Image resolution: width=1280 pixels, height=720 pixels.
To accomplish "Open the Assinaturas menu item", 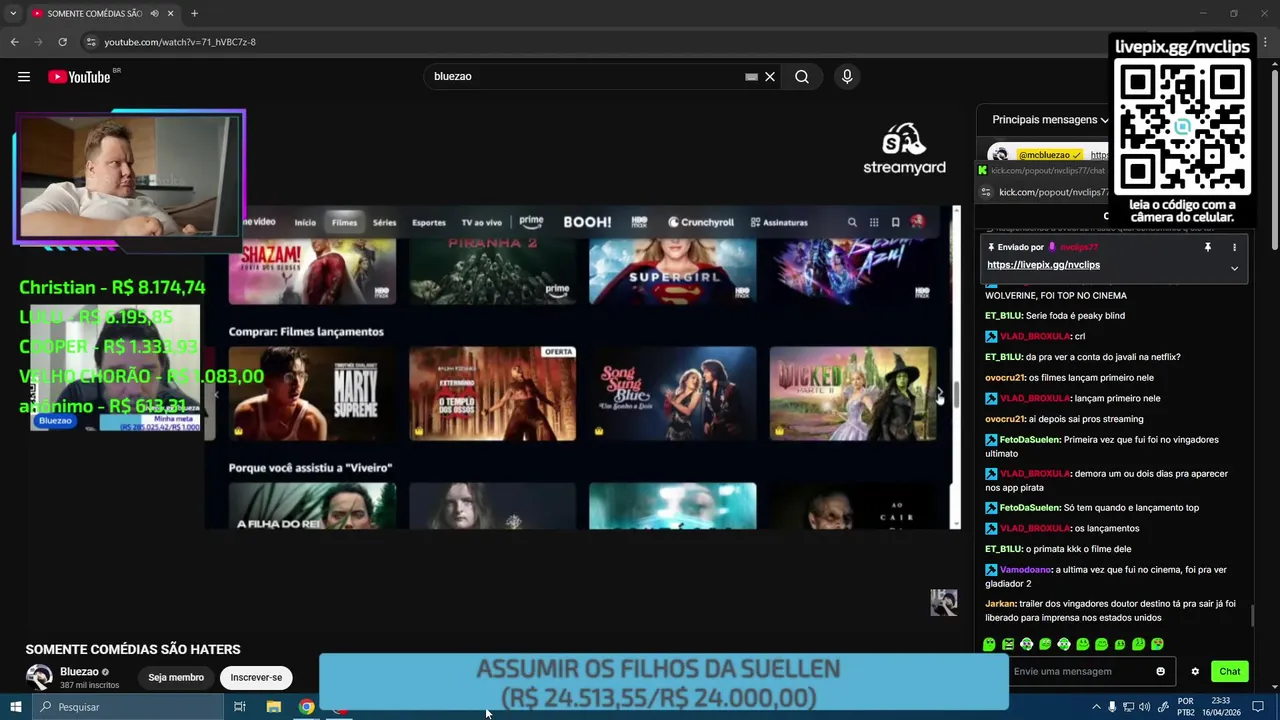I will click(779, 222).
